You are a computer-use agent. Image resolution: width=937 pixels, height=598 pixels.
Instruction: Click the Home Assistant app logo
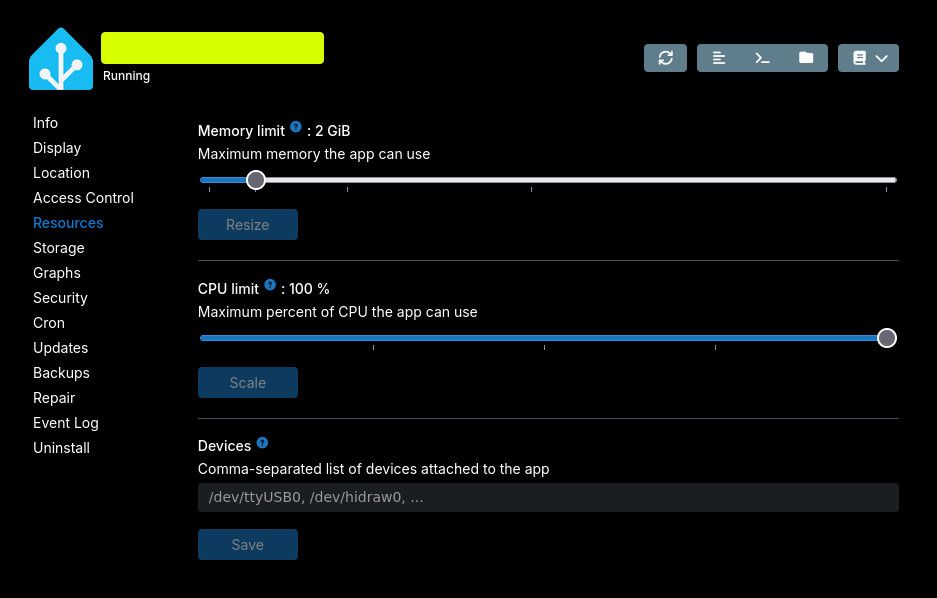[x=61, y=60]
